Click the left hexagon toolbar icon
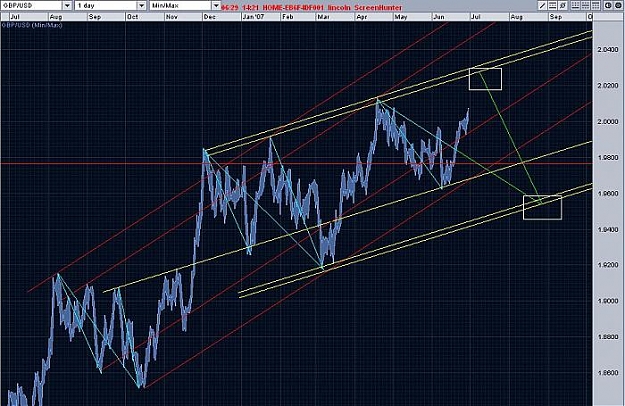Screen dimensions: 625x406 [608, 6]
